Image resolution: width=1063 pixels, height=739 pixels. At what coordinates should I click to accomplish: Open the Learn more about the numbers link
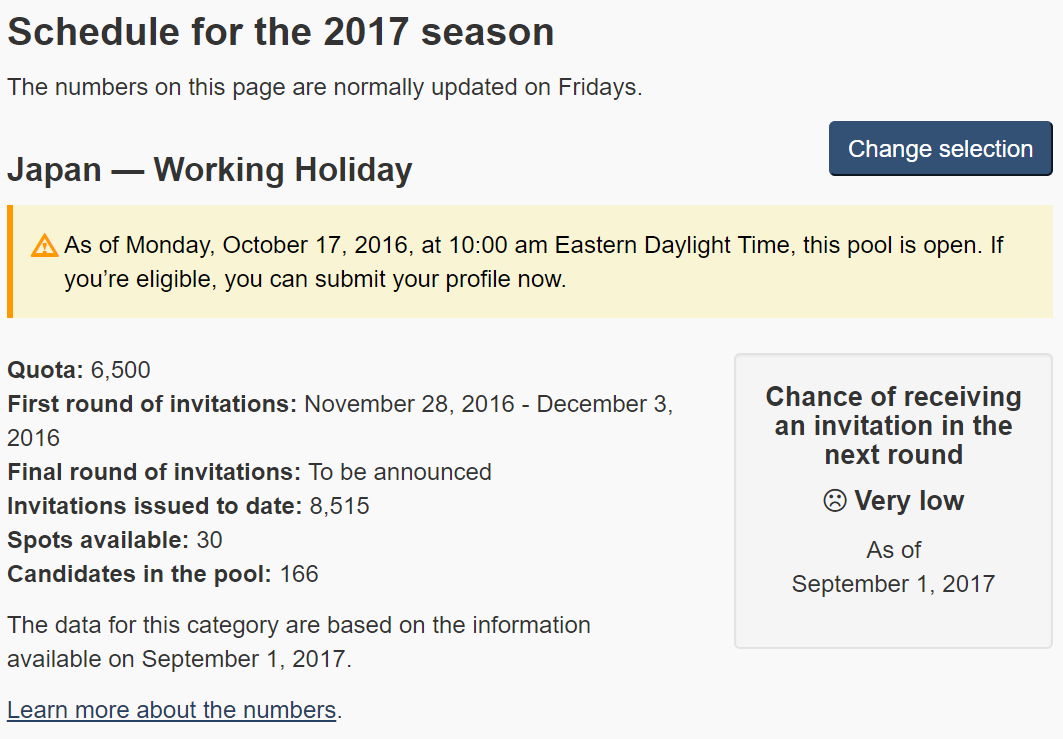(x=172, y=710)
